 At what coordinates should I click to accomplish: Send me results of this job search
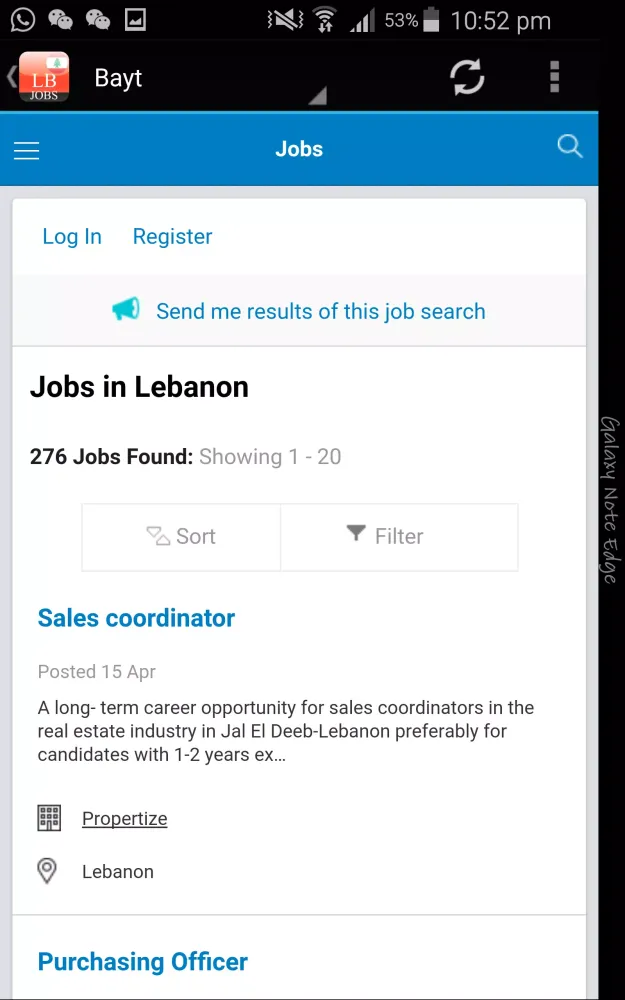tap(320, 311)
